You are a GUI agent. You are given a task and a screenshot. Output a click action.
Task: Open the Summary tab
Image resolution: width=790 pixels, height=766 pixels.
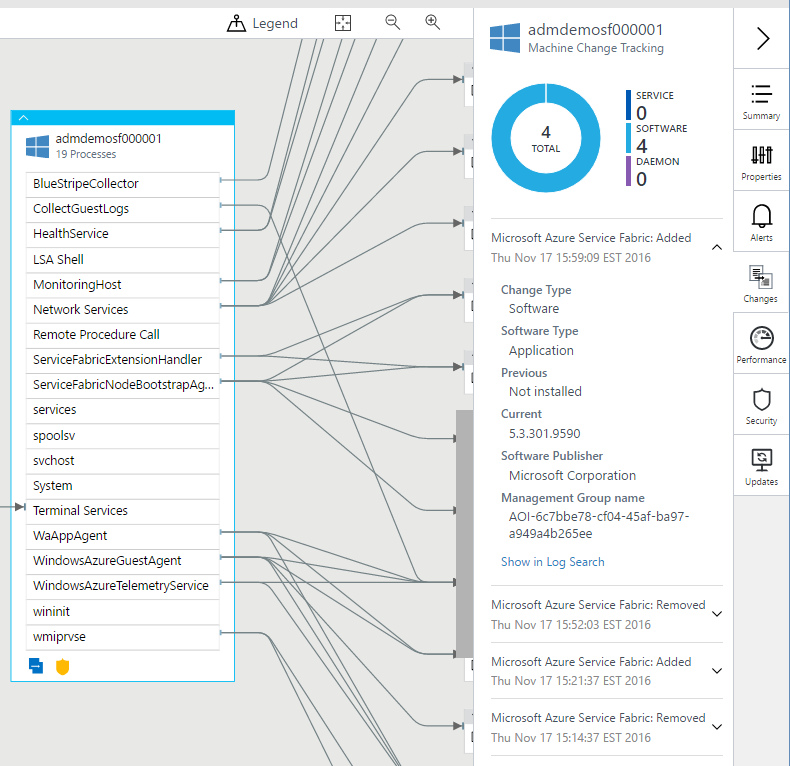coord(761,102)
